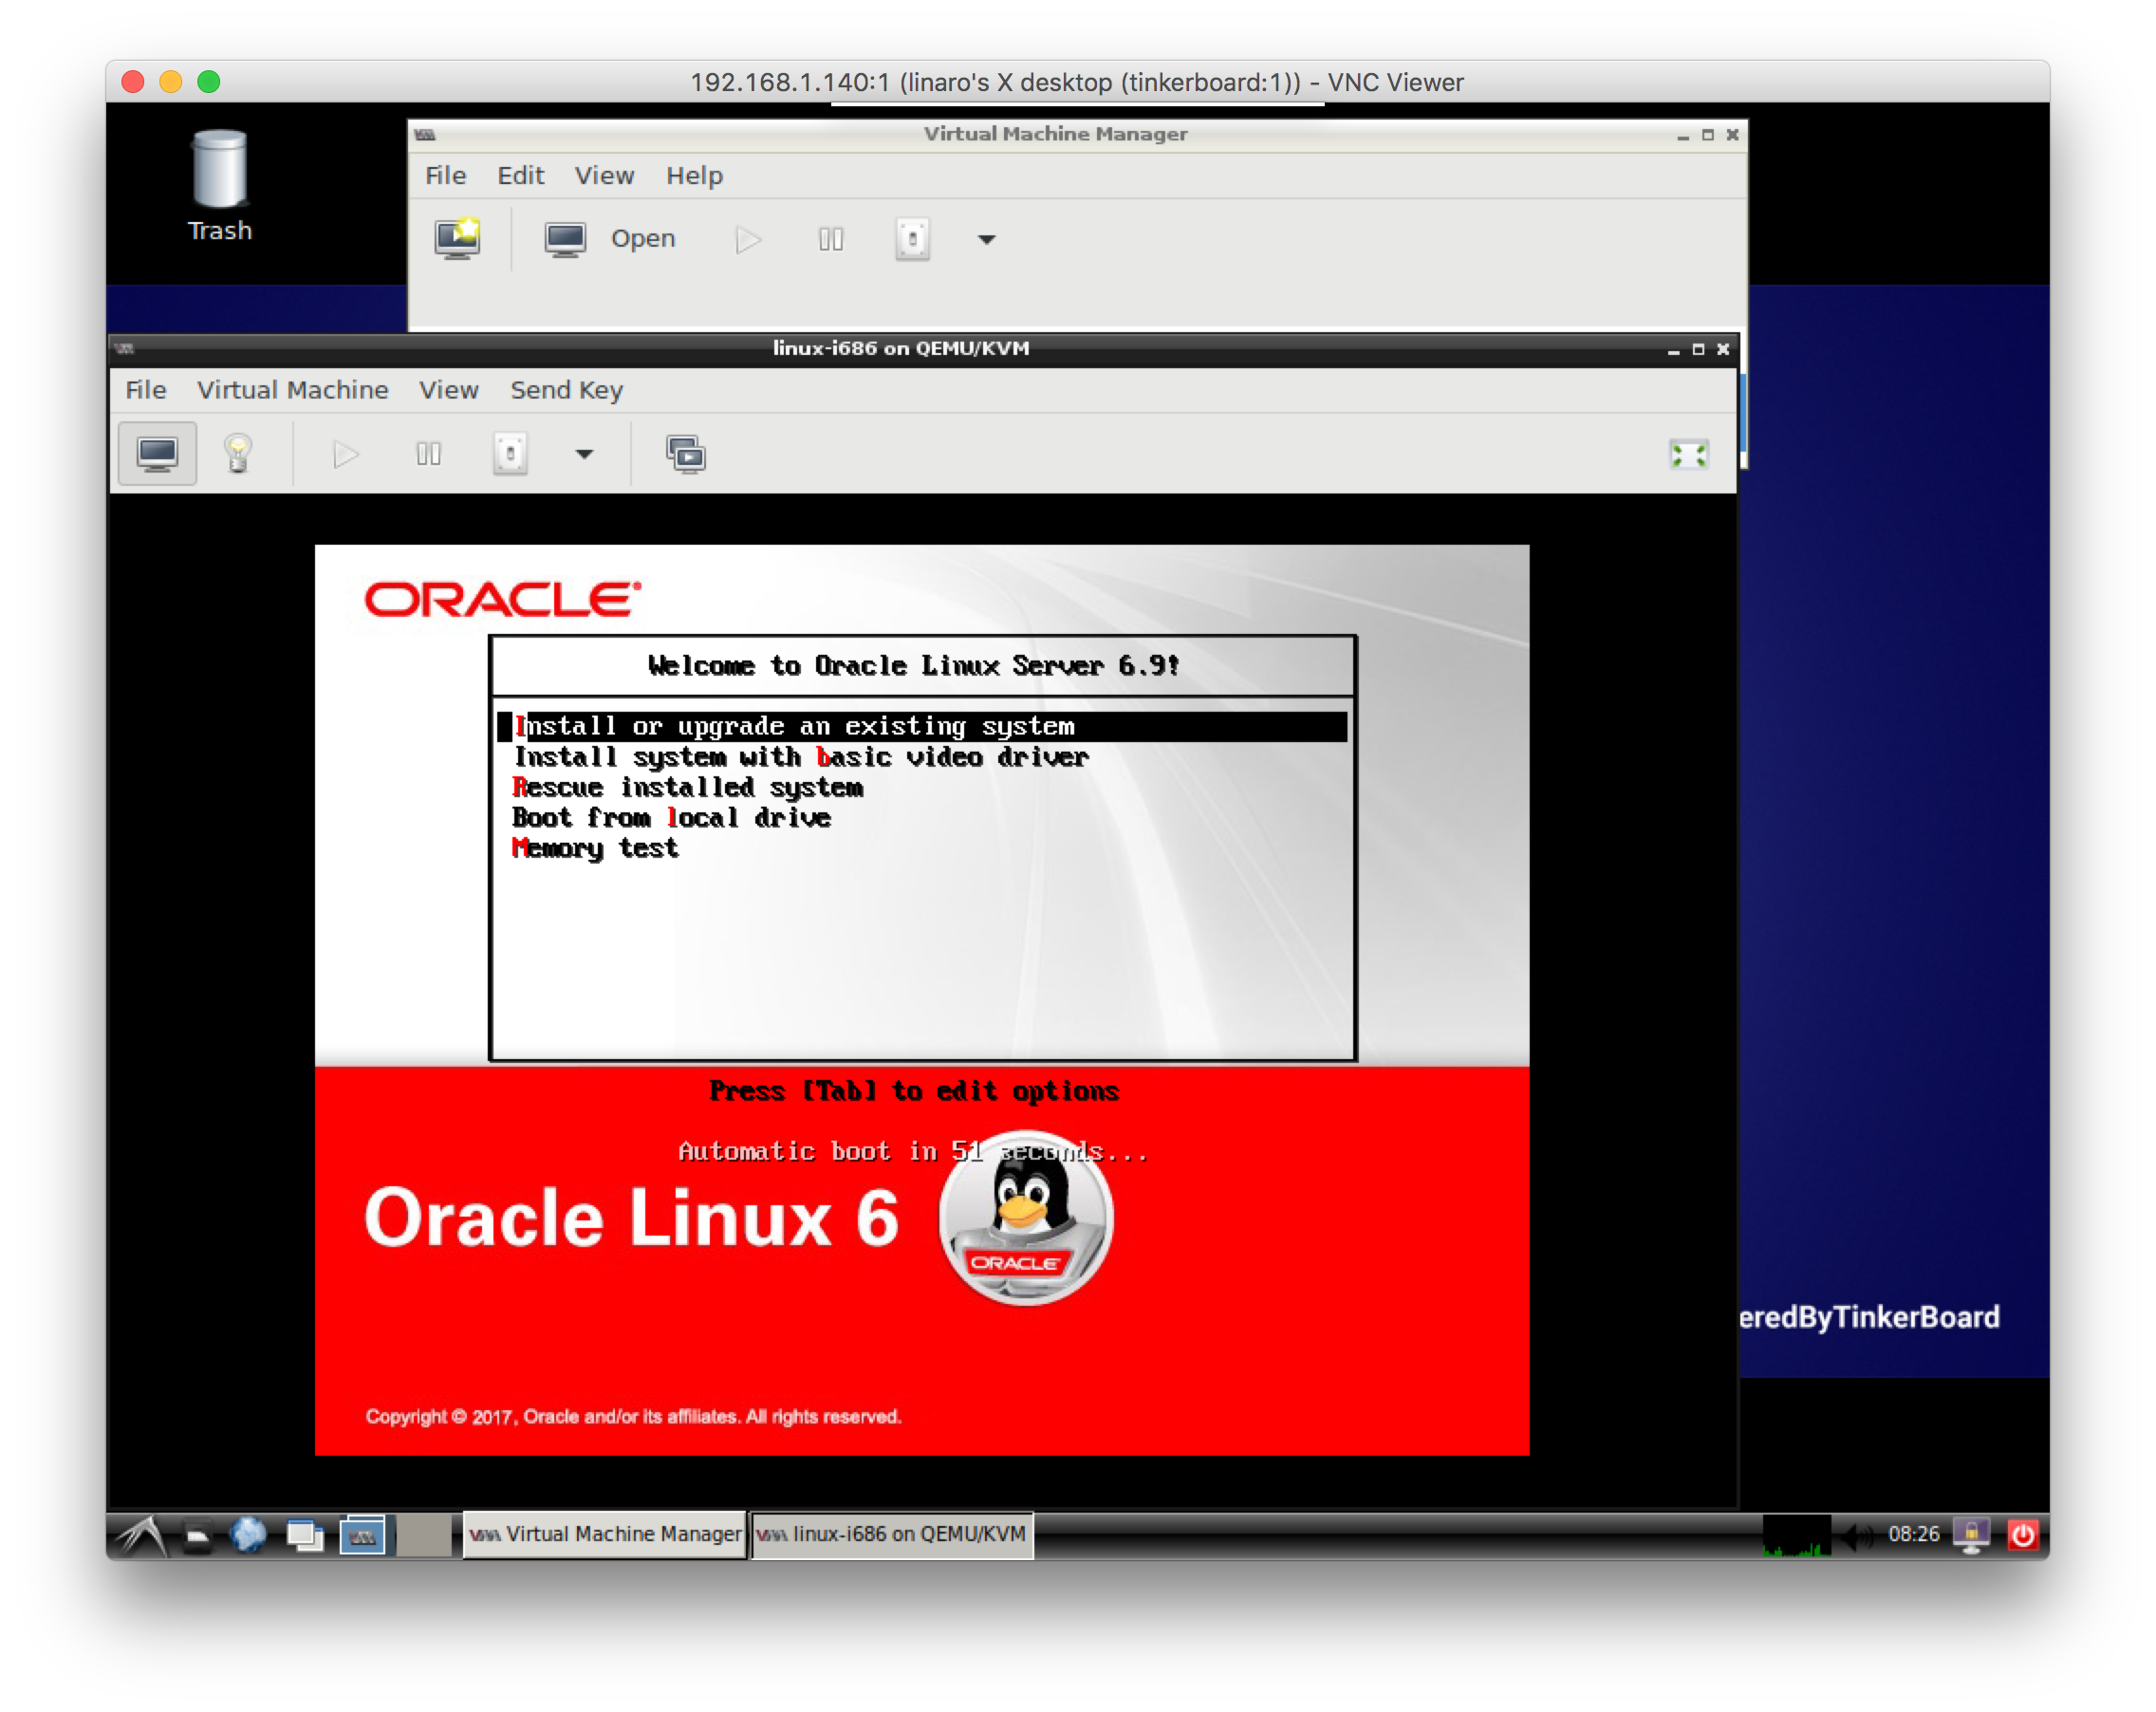Image resolution: width=2156 pixels, height=1712 pixels.
Task: Select Rescue installed system entry
Action: pyautogui.click(x=687, y=788)
